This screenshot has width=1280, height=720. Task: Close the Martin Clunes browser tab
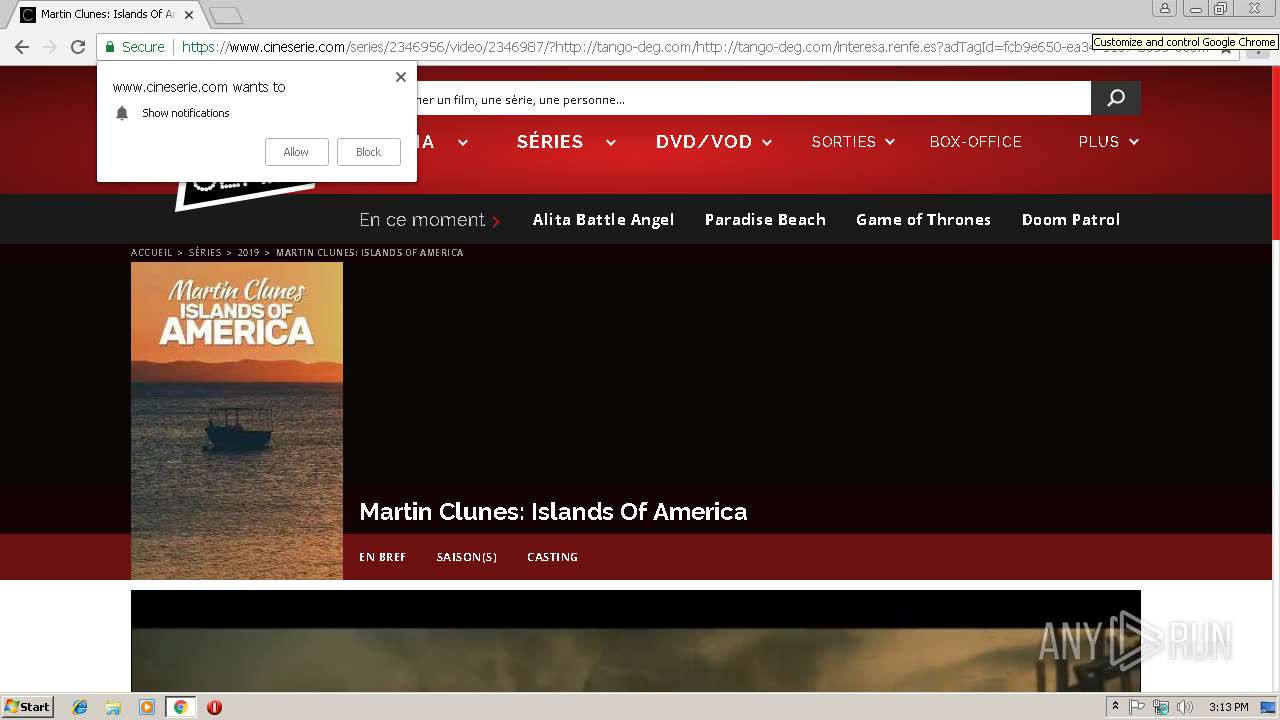(188, 15)
